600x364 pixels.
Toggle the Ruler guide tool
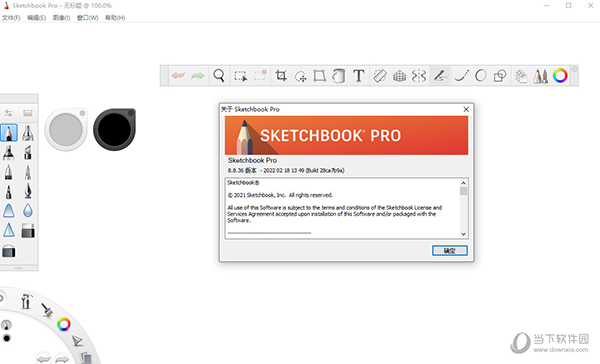(x=380, y=76)
